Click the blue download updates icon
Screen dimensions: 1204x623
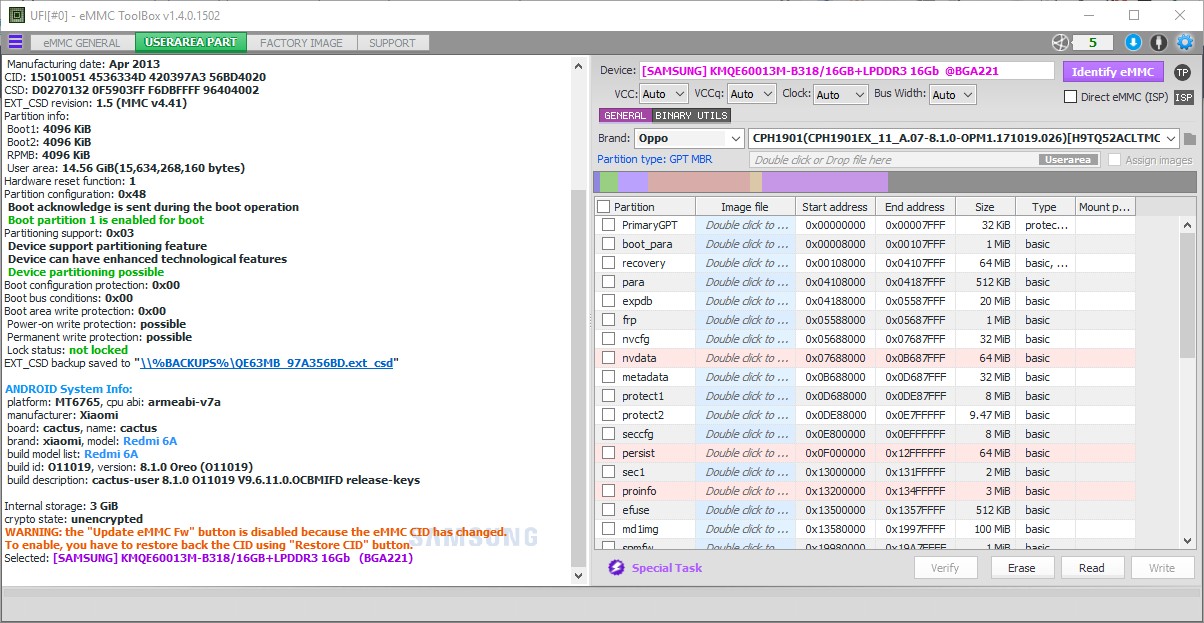pyautogui.click(x=1133, y=42)
